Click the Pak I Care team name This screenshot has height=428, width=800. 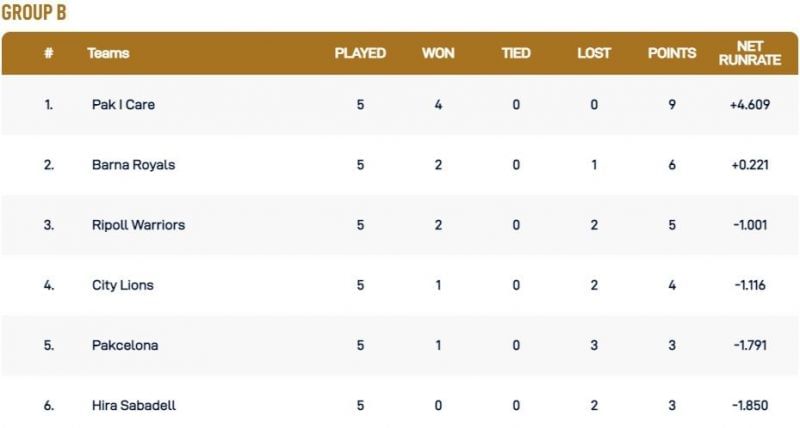tap(123, 104)
